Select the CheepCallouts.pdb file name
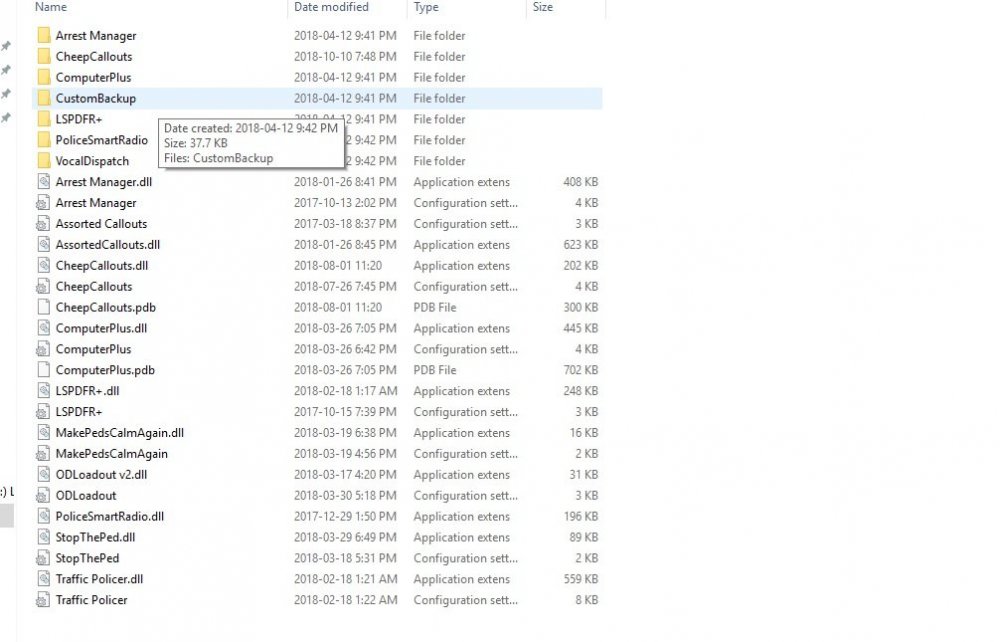Image resolution: width=1000 pixels, height=642 pixels. [x=105, y=307]
